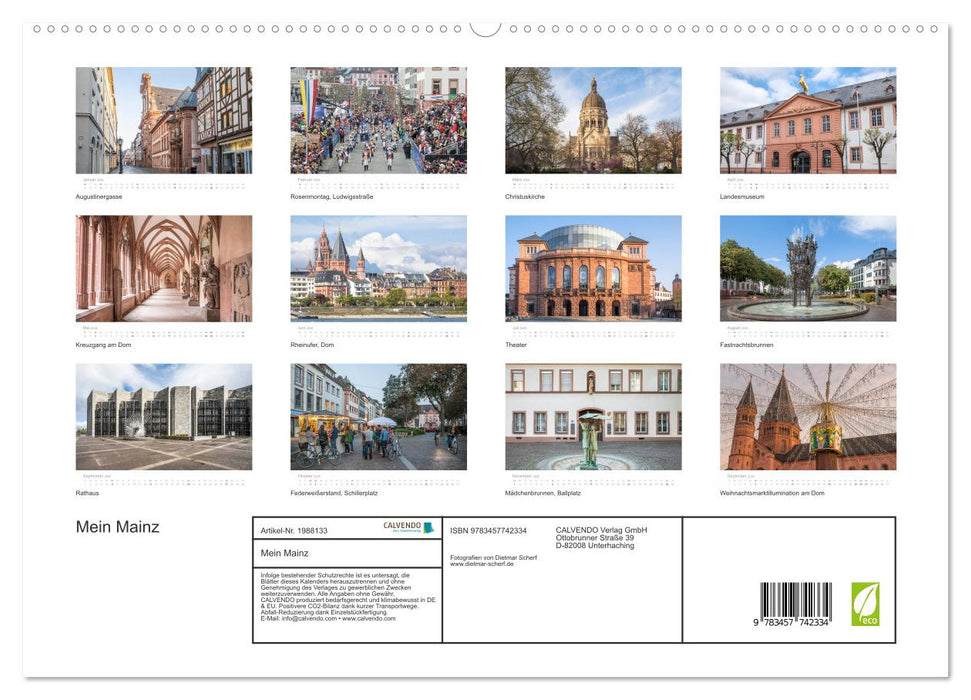Open the www.dietmar-scherf.de photographer link

point(481,563)
